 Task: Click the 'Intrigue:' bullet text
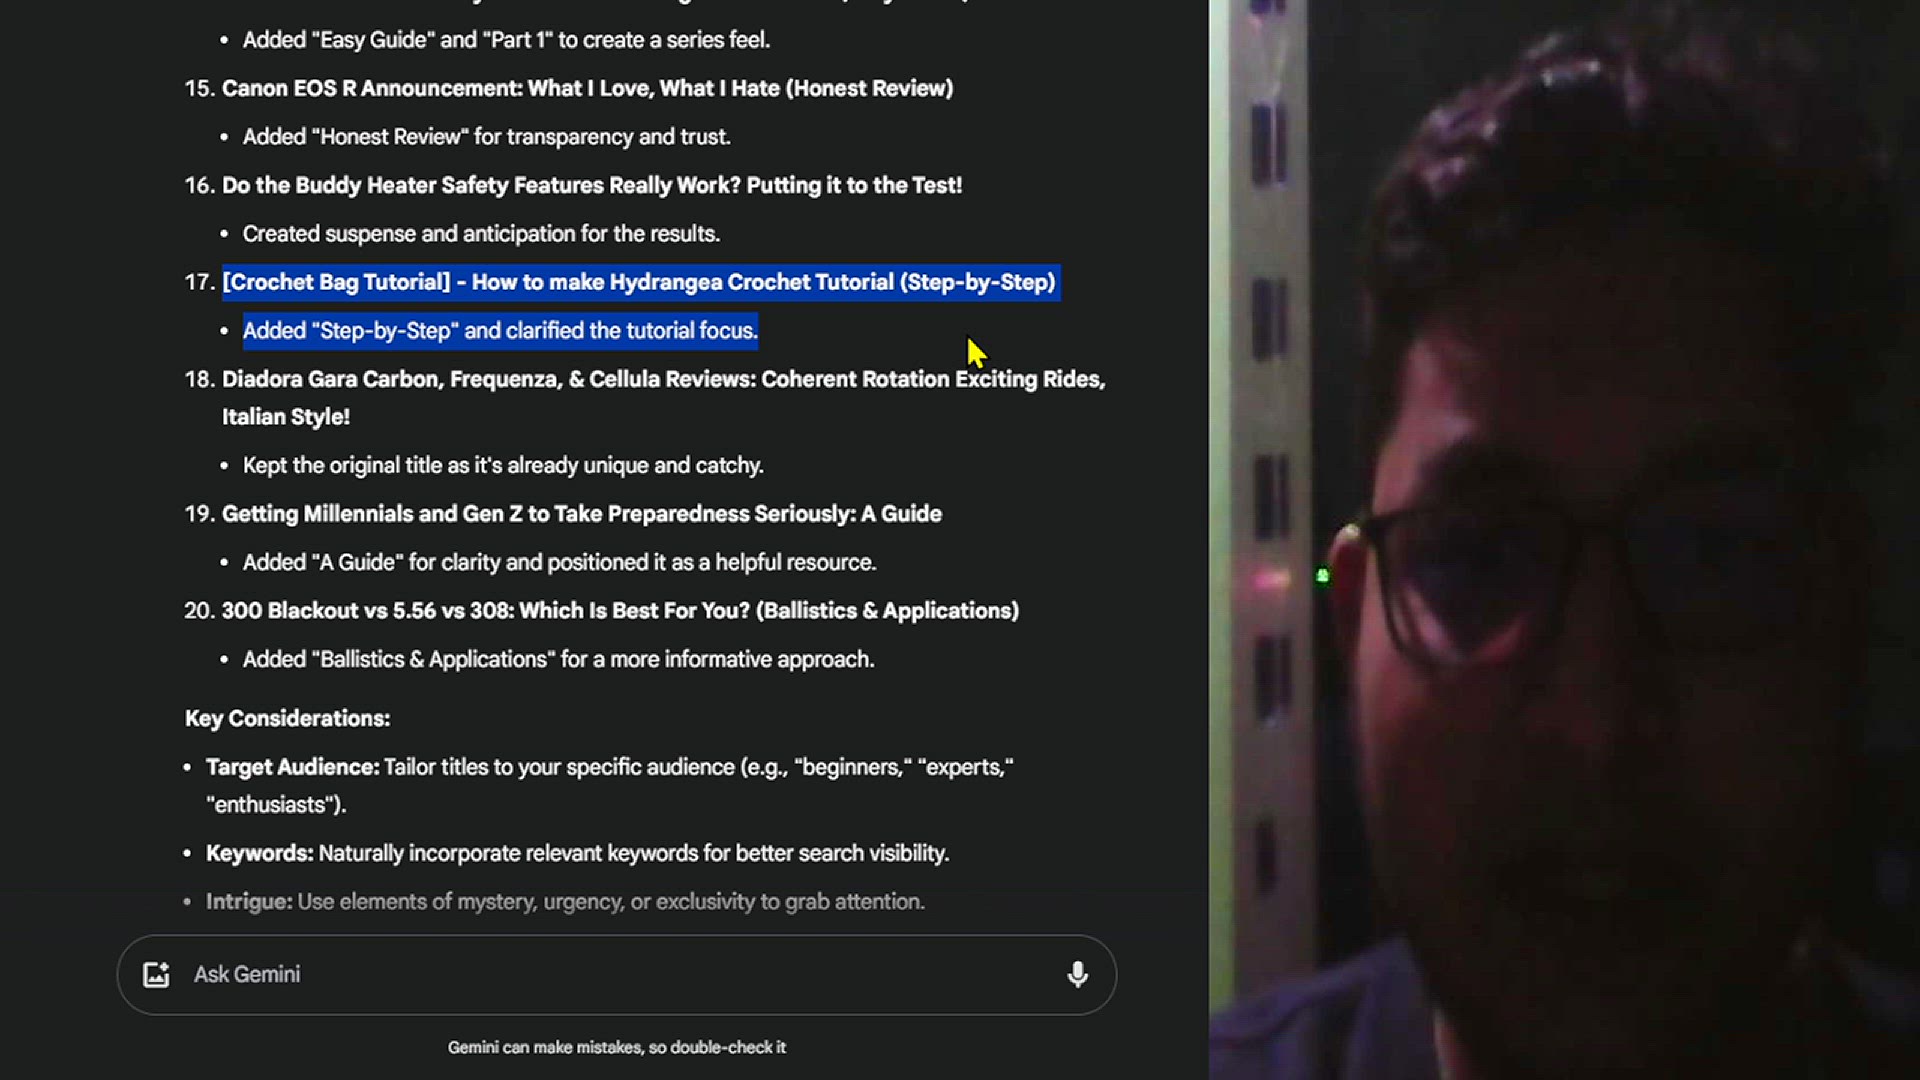[x=565, y=902]
